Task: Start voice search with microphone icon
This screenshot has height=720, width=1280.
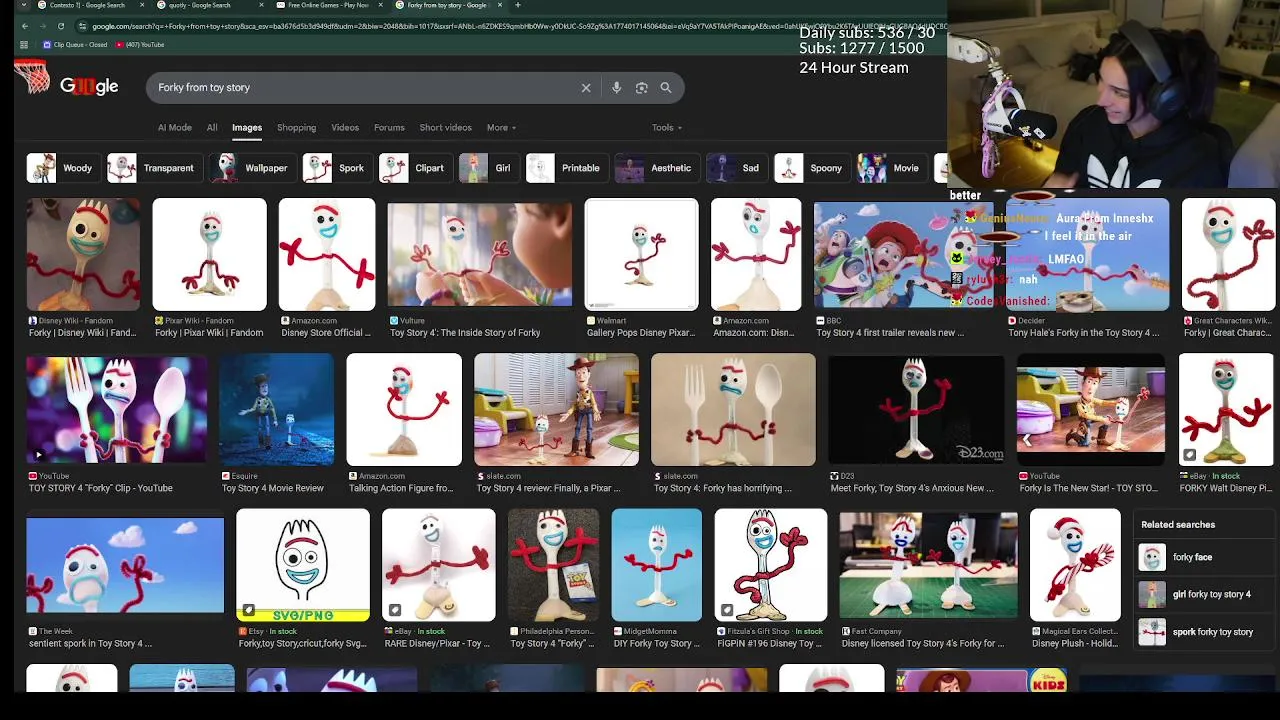Action: pos(616,88)
